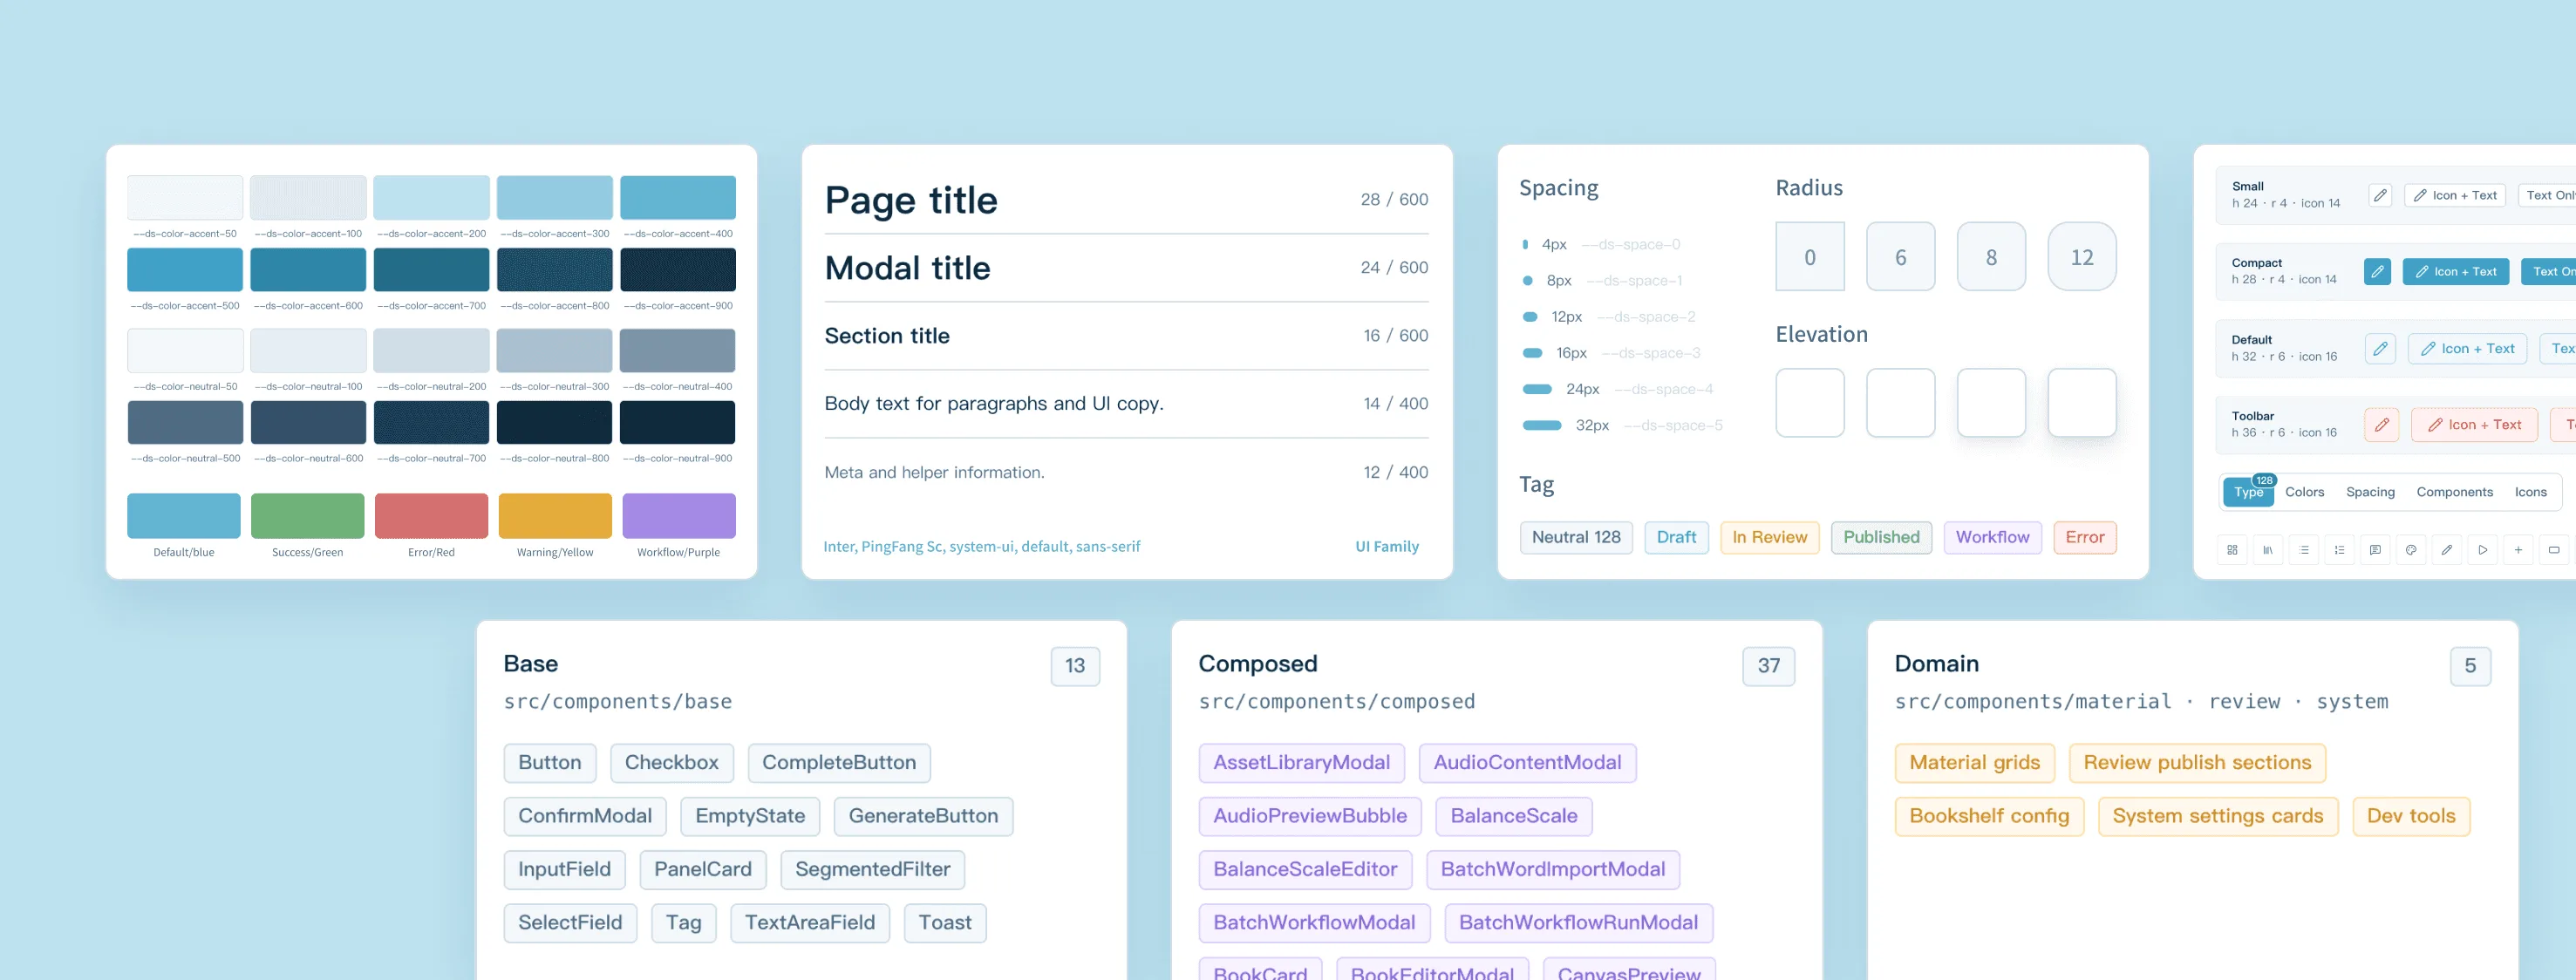2576x980 pixels.
Task: Click the play triangle icon
Action: pyautogui.click(x=2483, y=549)
